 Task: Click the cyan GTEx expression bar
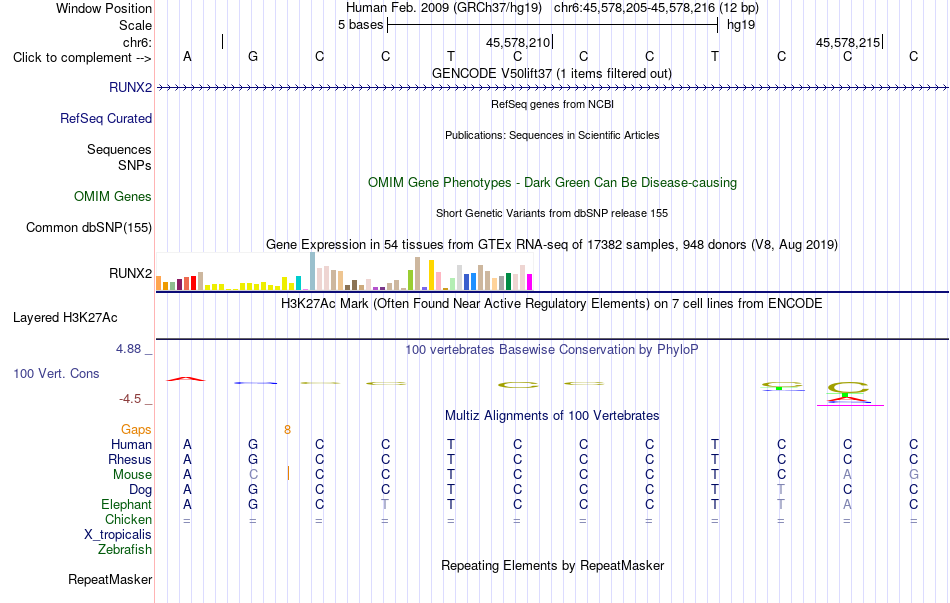pos(299,283)
